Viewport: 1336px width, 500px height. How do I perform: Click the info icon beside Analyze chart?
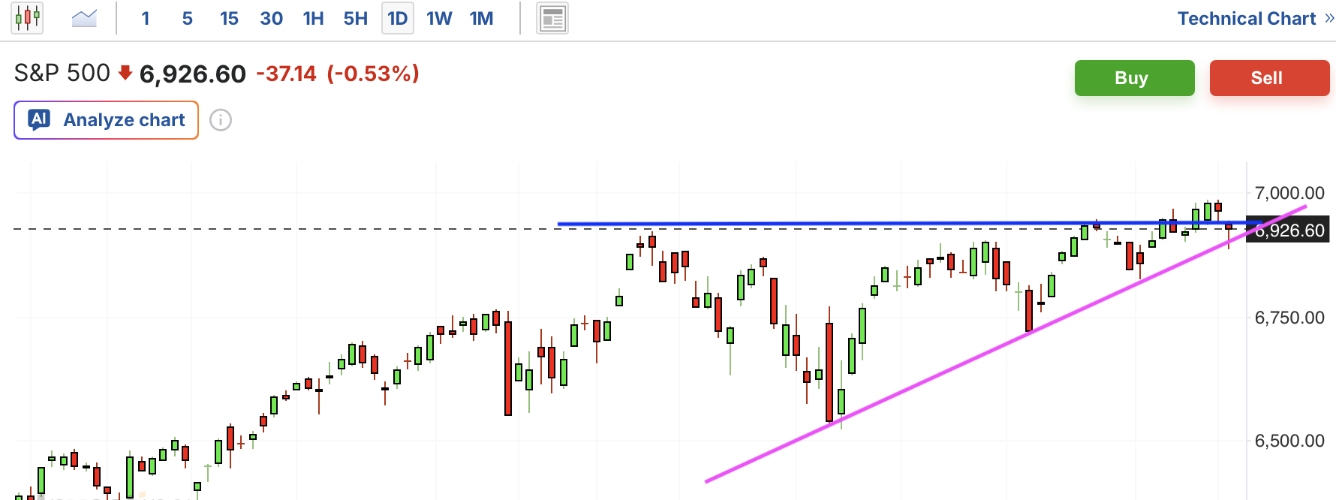point(221,120)
